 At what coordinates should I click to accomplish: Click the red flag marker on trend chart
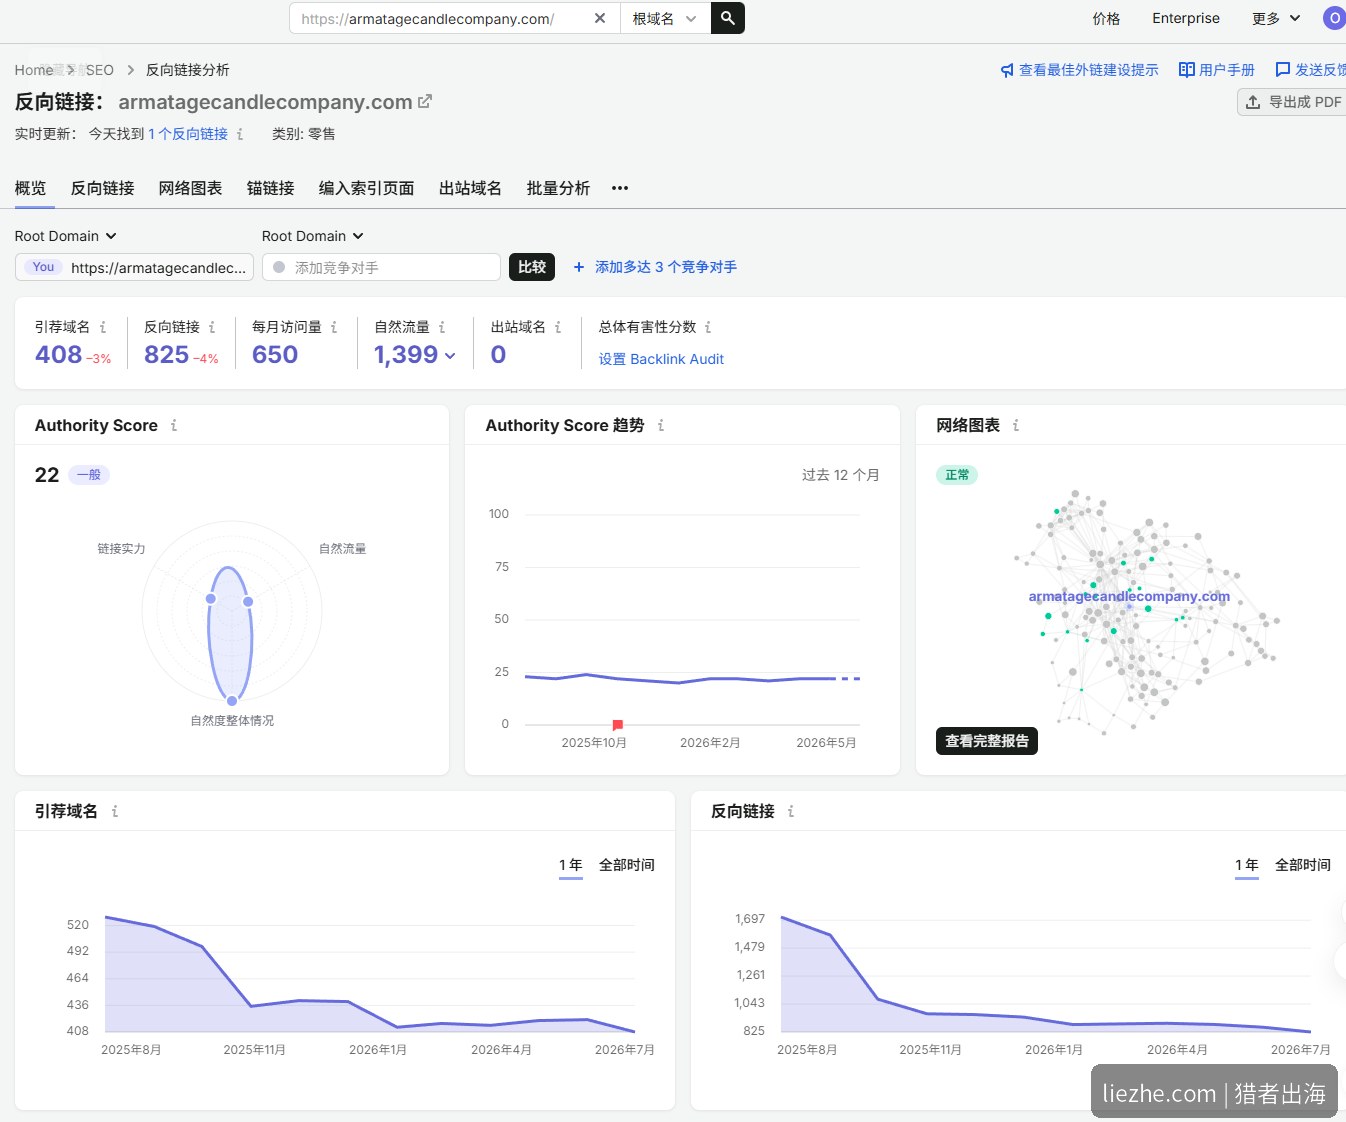(617, 724)
